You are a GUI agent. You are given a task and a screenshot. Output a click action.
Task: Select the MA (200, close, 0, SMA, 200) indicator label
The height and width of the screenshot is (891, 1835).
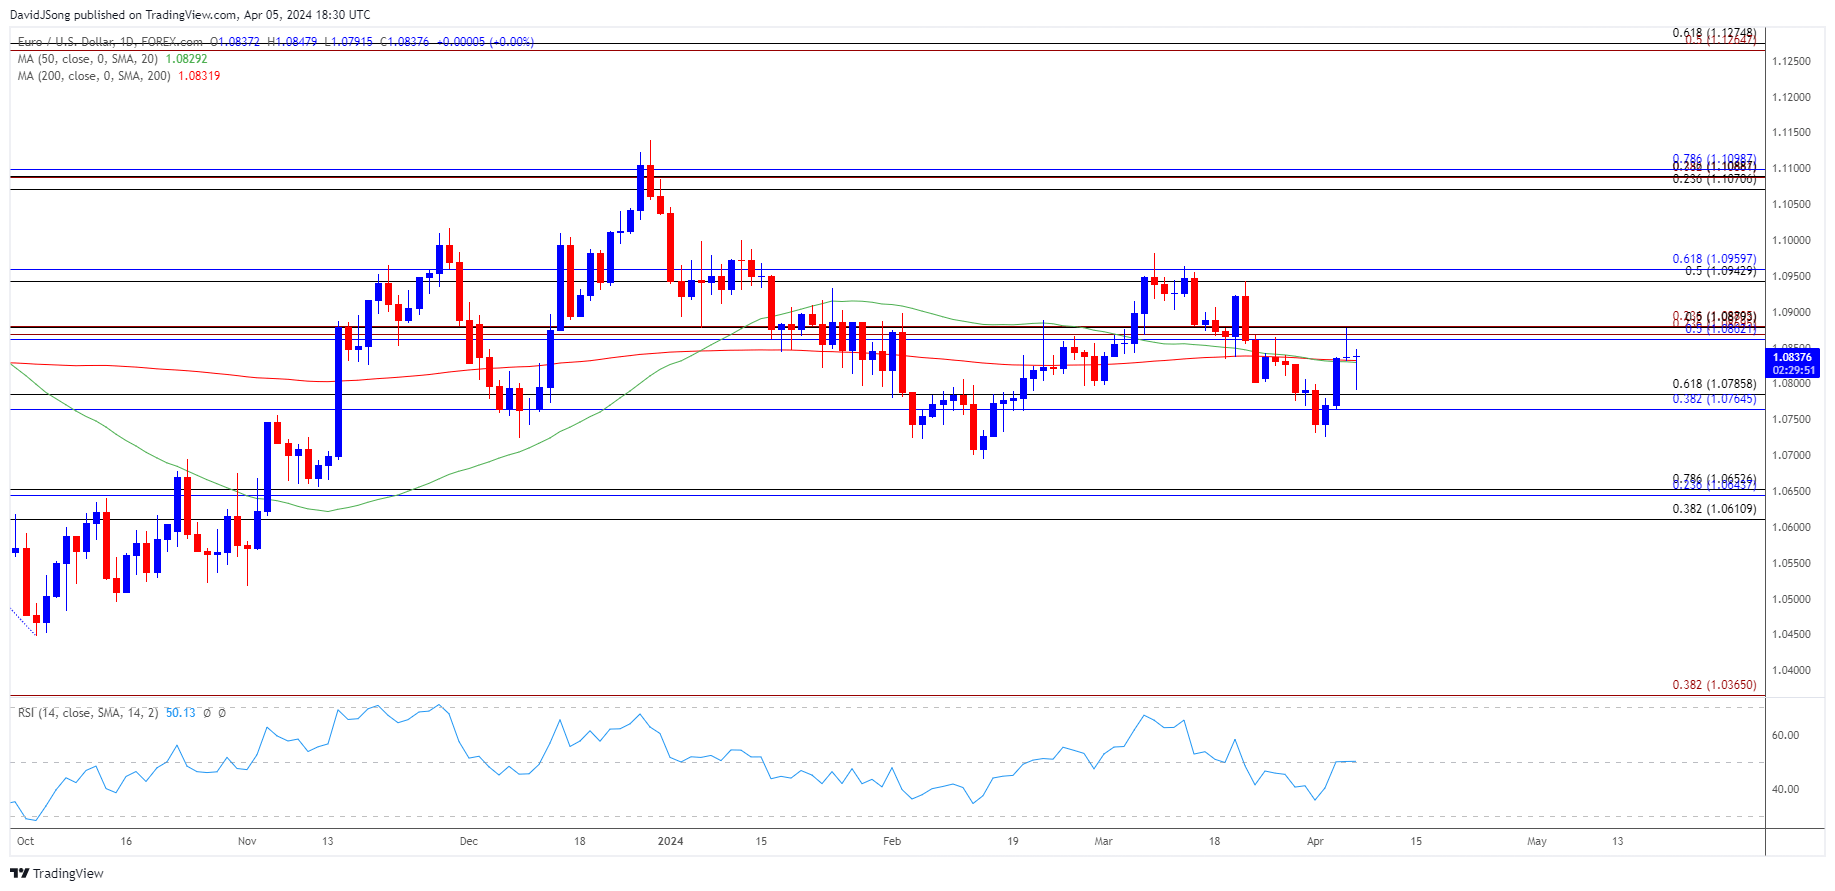(94, 76)
